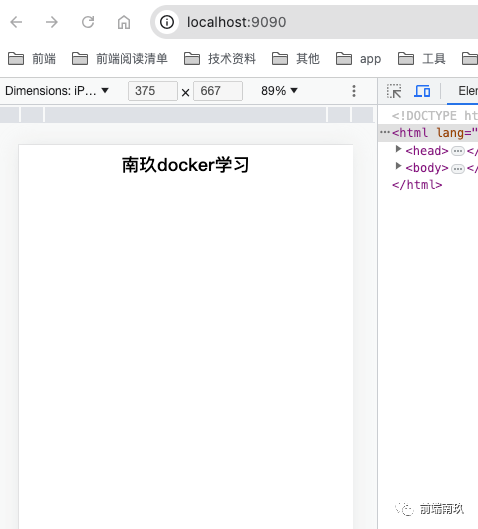The image size is (478, 529).
Task: Toggle the device toolbar mode
Action: tap(422, 91)
